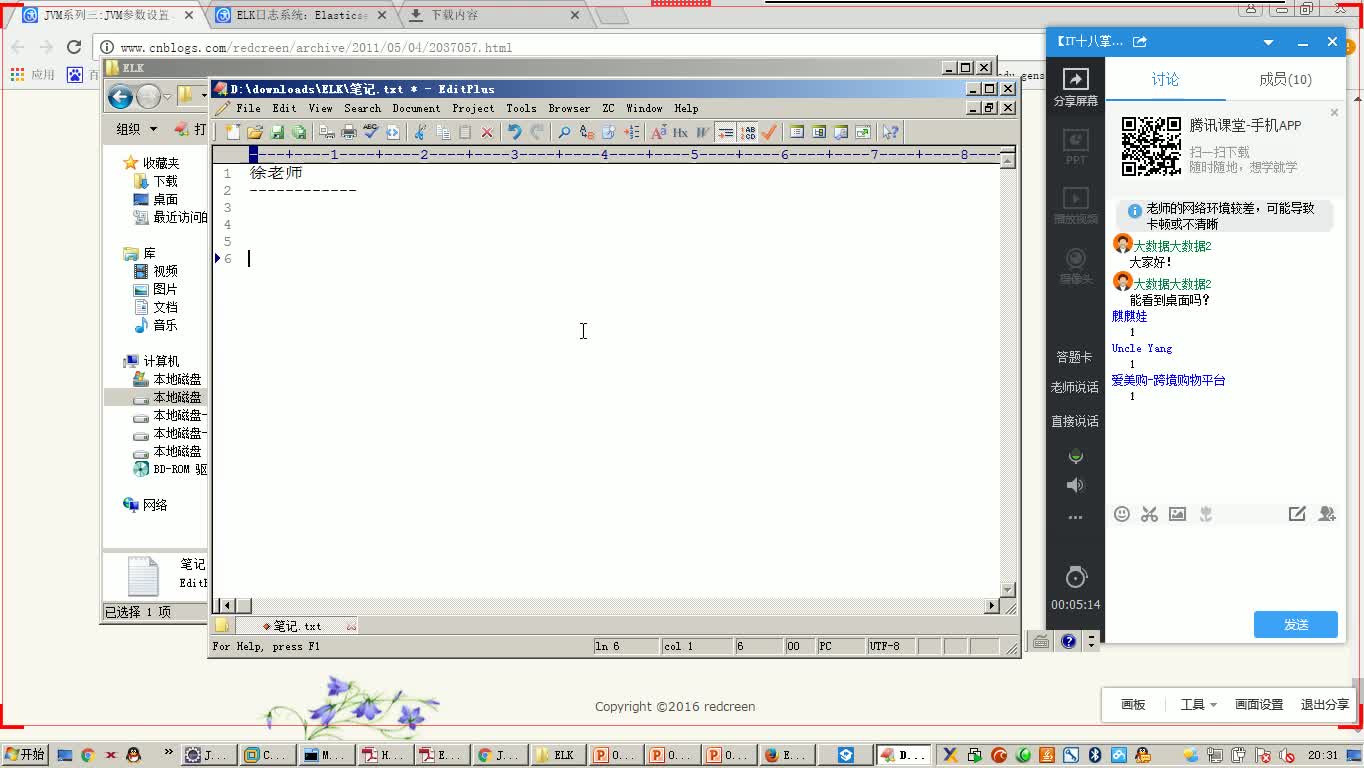The image size is (1364, 768).
Task: Click the Save icon in EditPlus toolbar
Action: coord(277,132)
